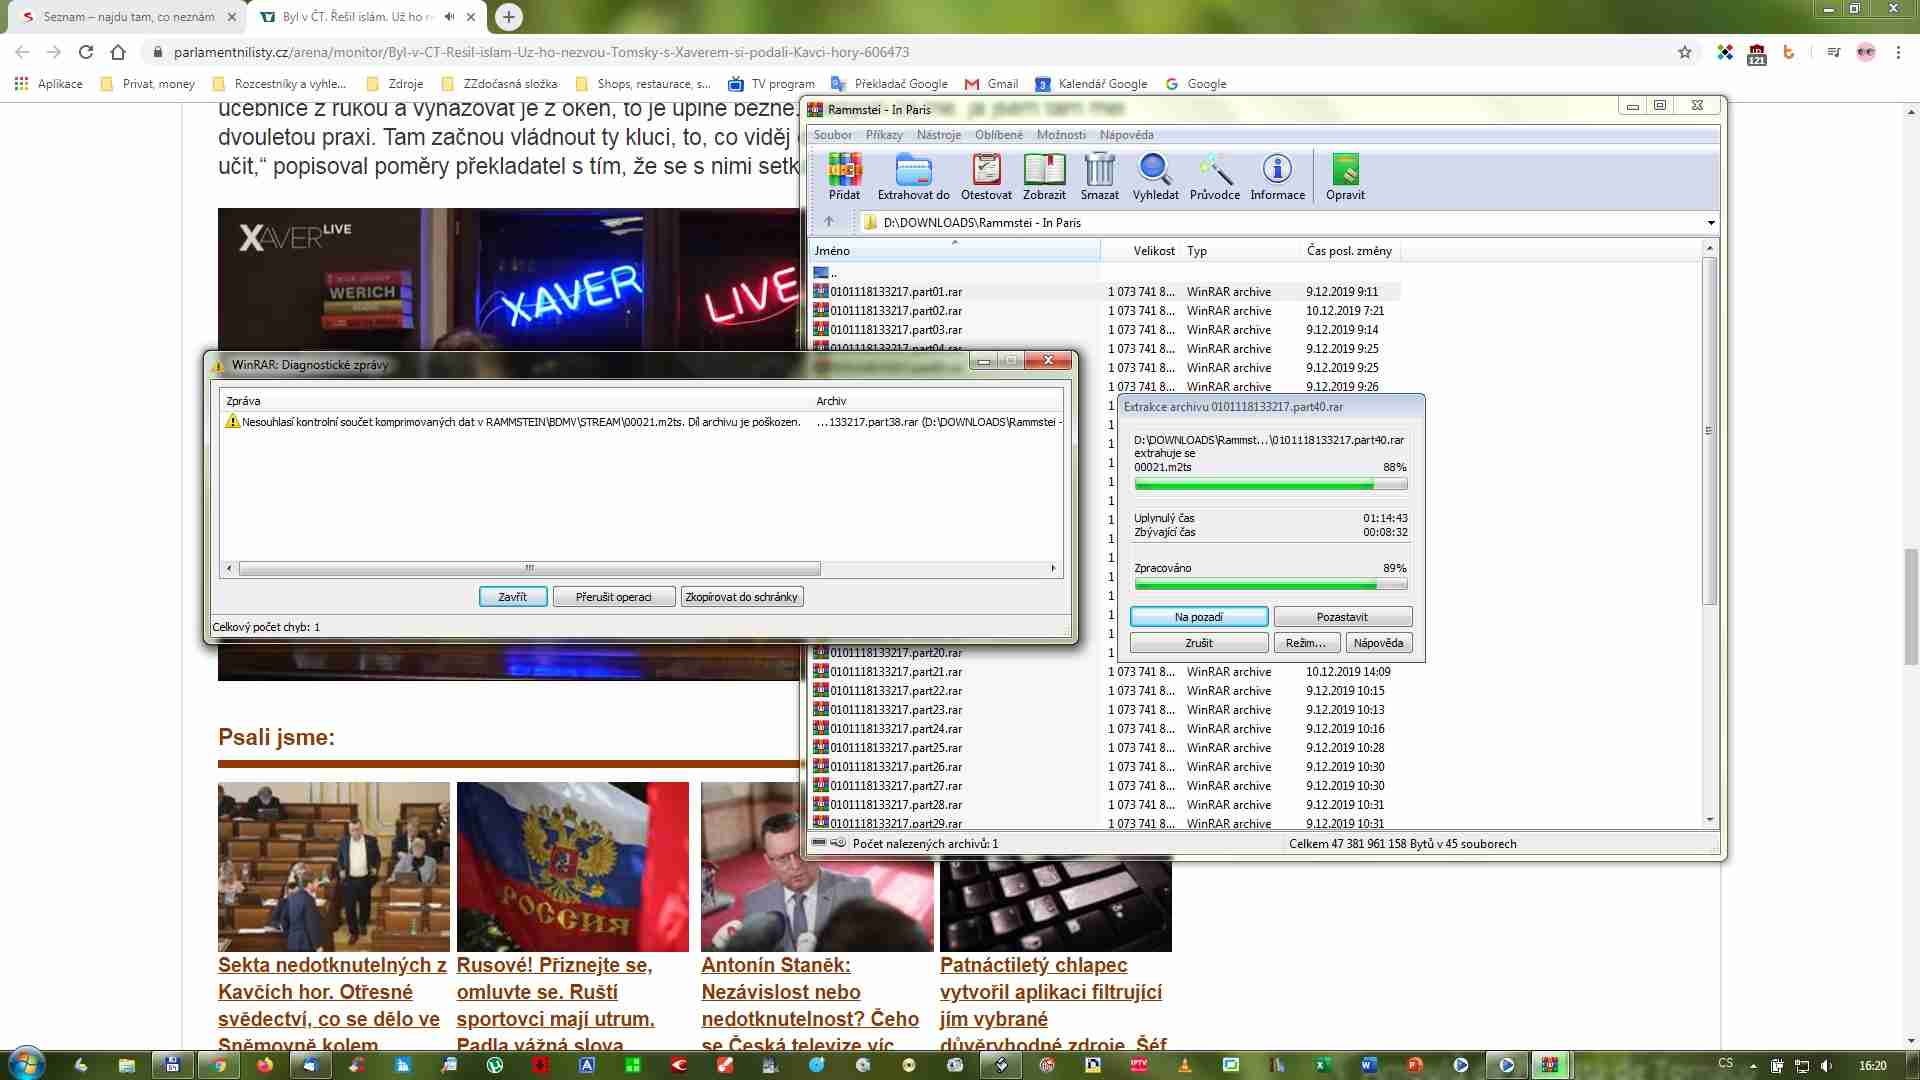Expand the WinRAR path dropdown arrow
1920x1080 pixels.
tap(1710, 223)
